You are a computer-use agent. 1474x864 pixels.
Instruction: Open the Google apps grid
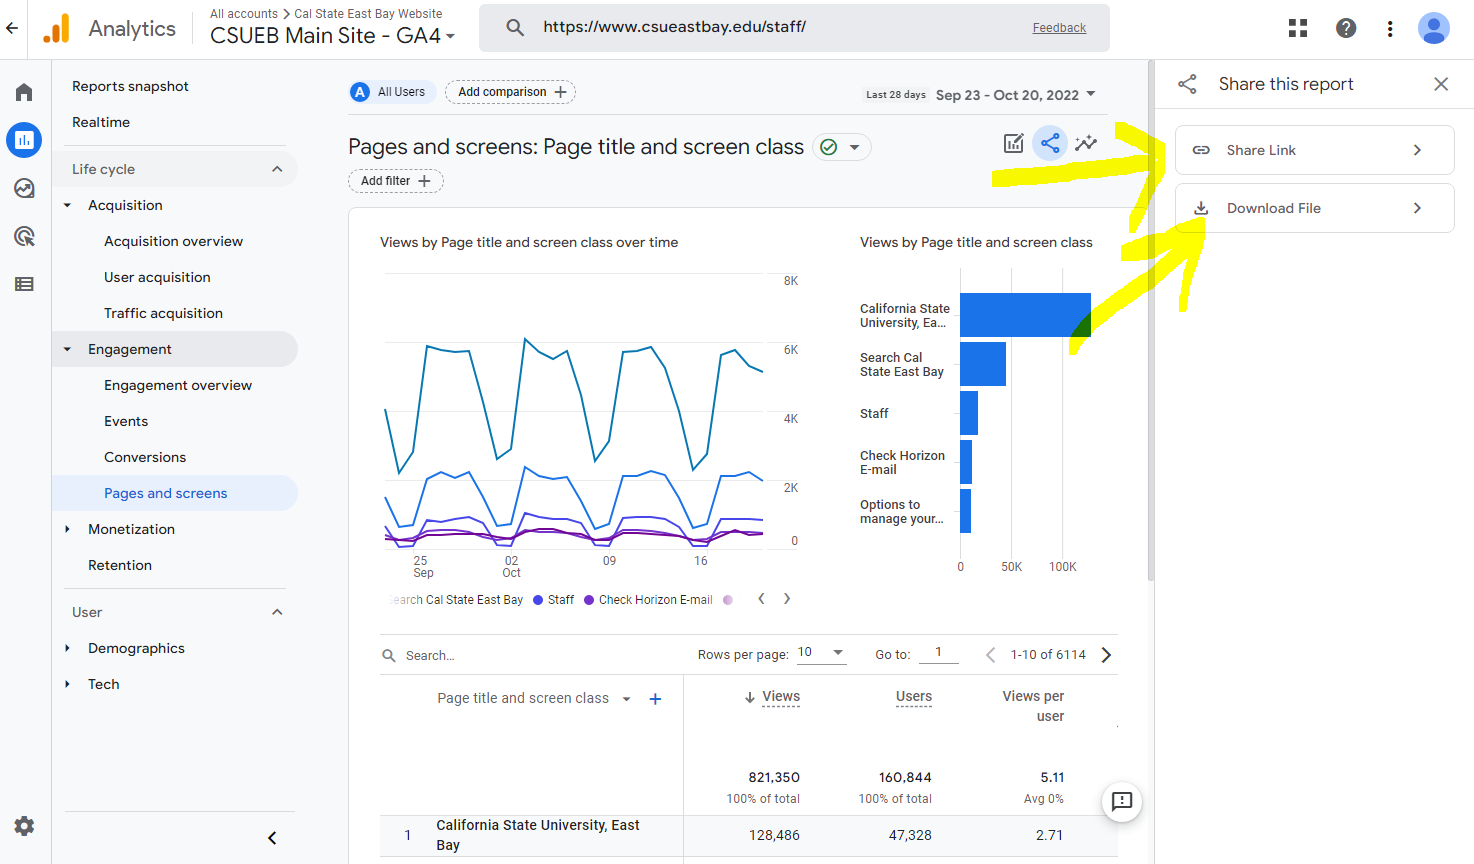point(1298,28)
